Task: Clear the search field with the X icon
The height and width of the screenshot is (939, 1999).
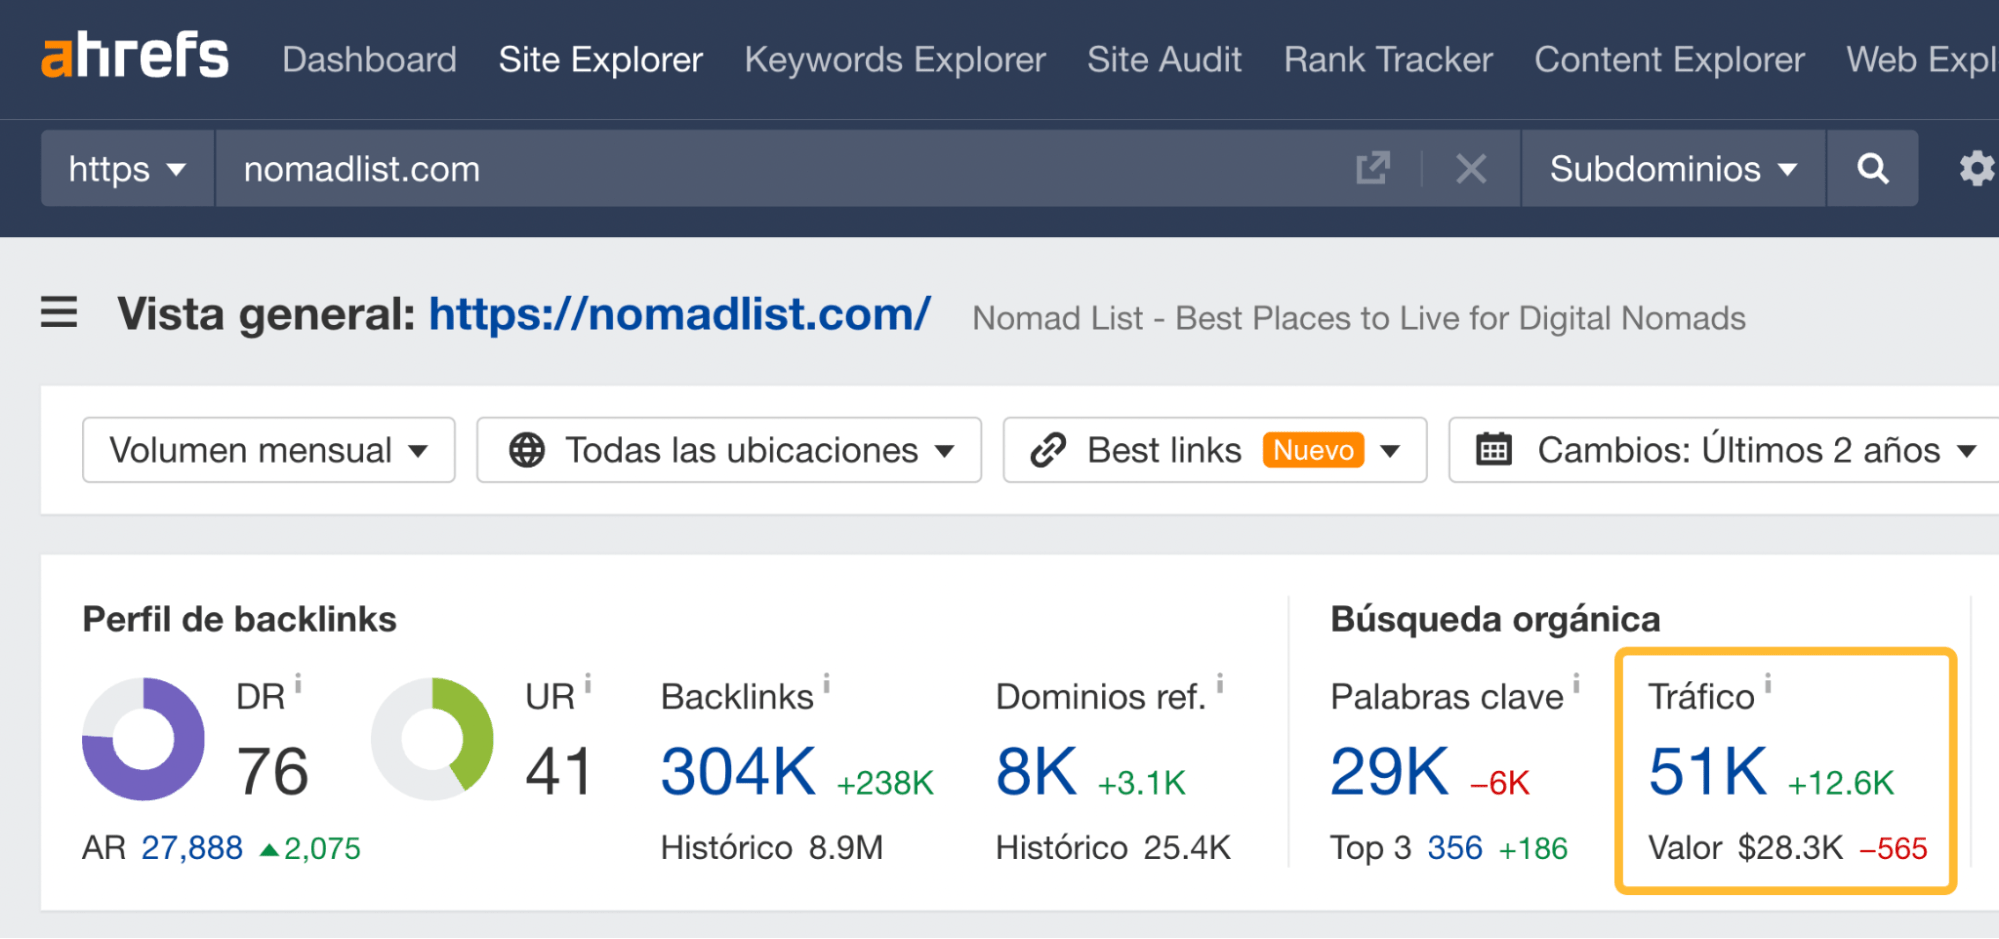Action: (x=1470, y=168)
